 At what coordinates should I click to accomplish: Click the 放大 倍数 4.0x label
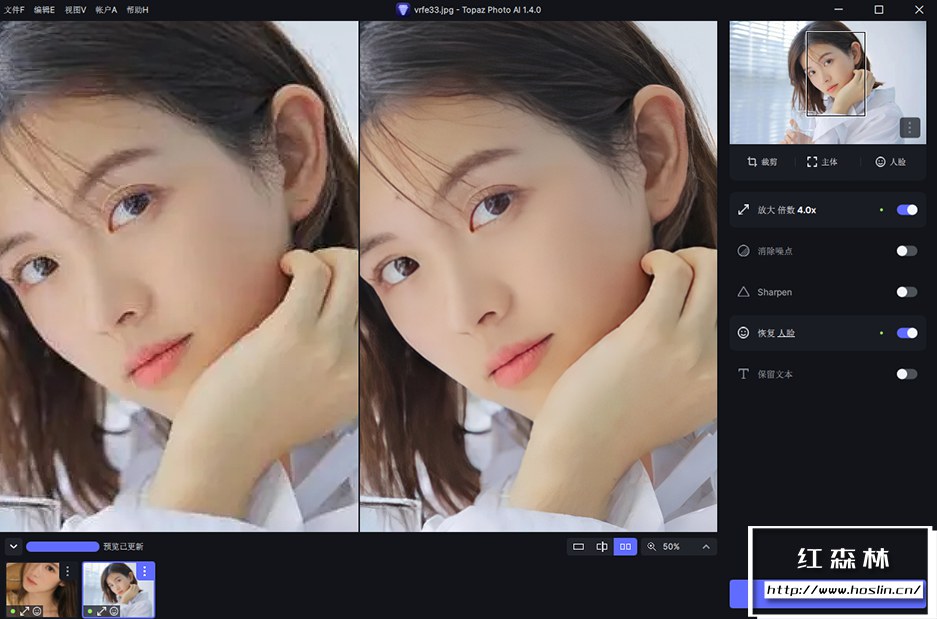(x=786, y=210)
